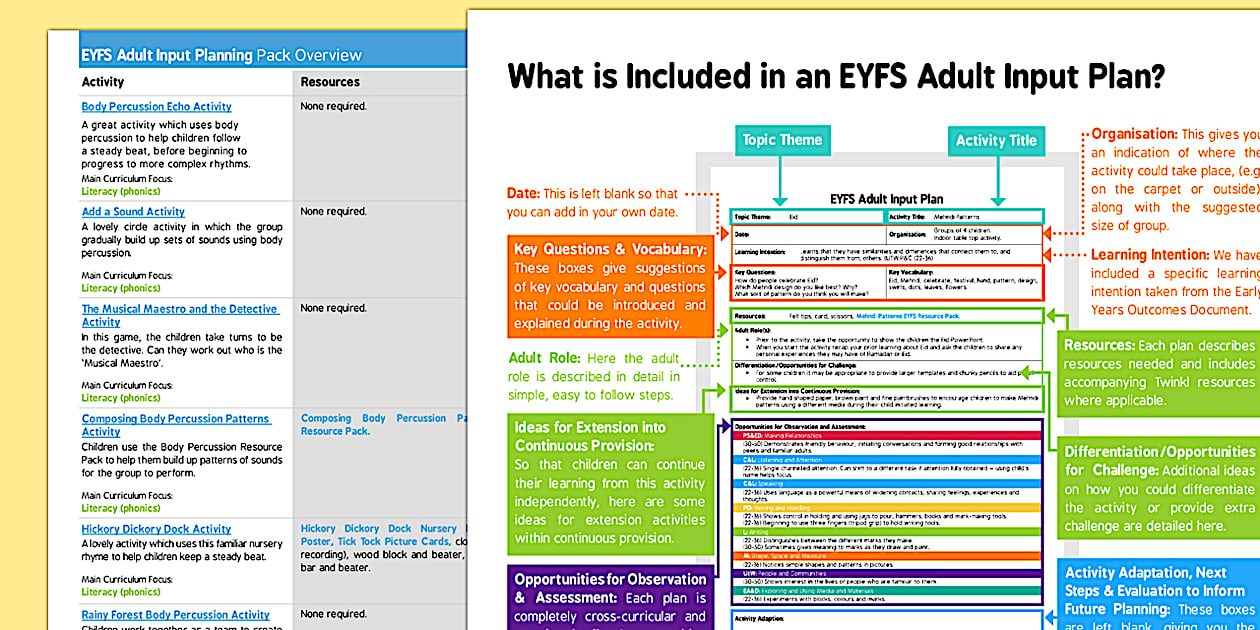Viewport: 1260px width, 630px height.
Task: Open the Add a Sound Activity link
Action: point(133,212)
